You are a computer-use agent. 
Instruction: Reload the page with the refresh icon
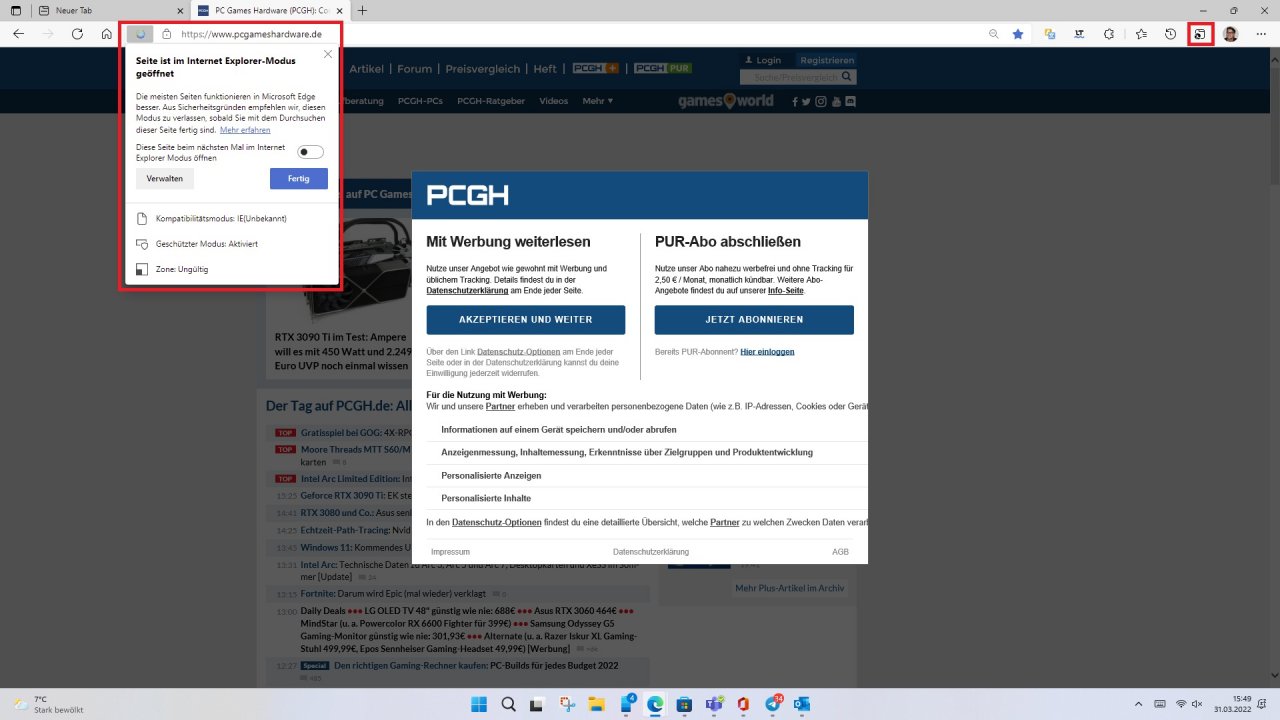point(77,34)
